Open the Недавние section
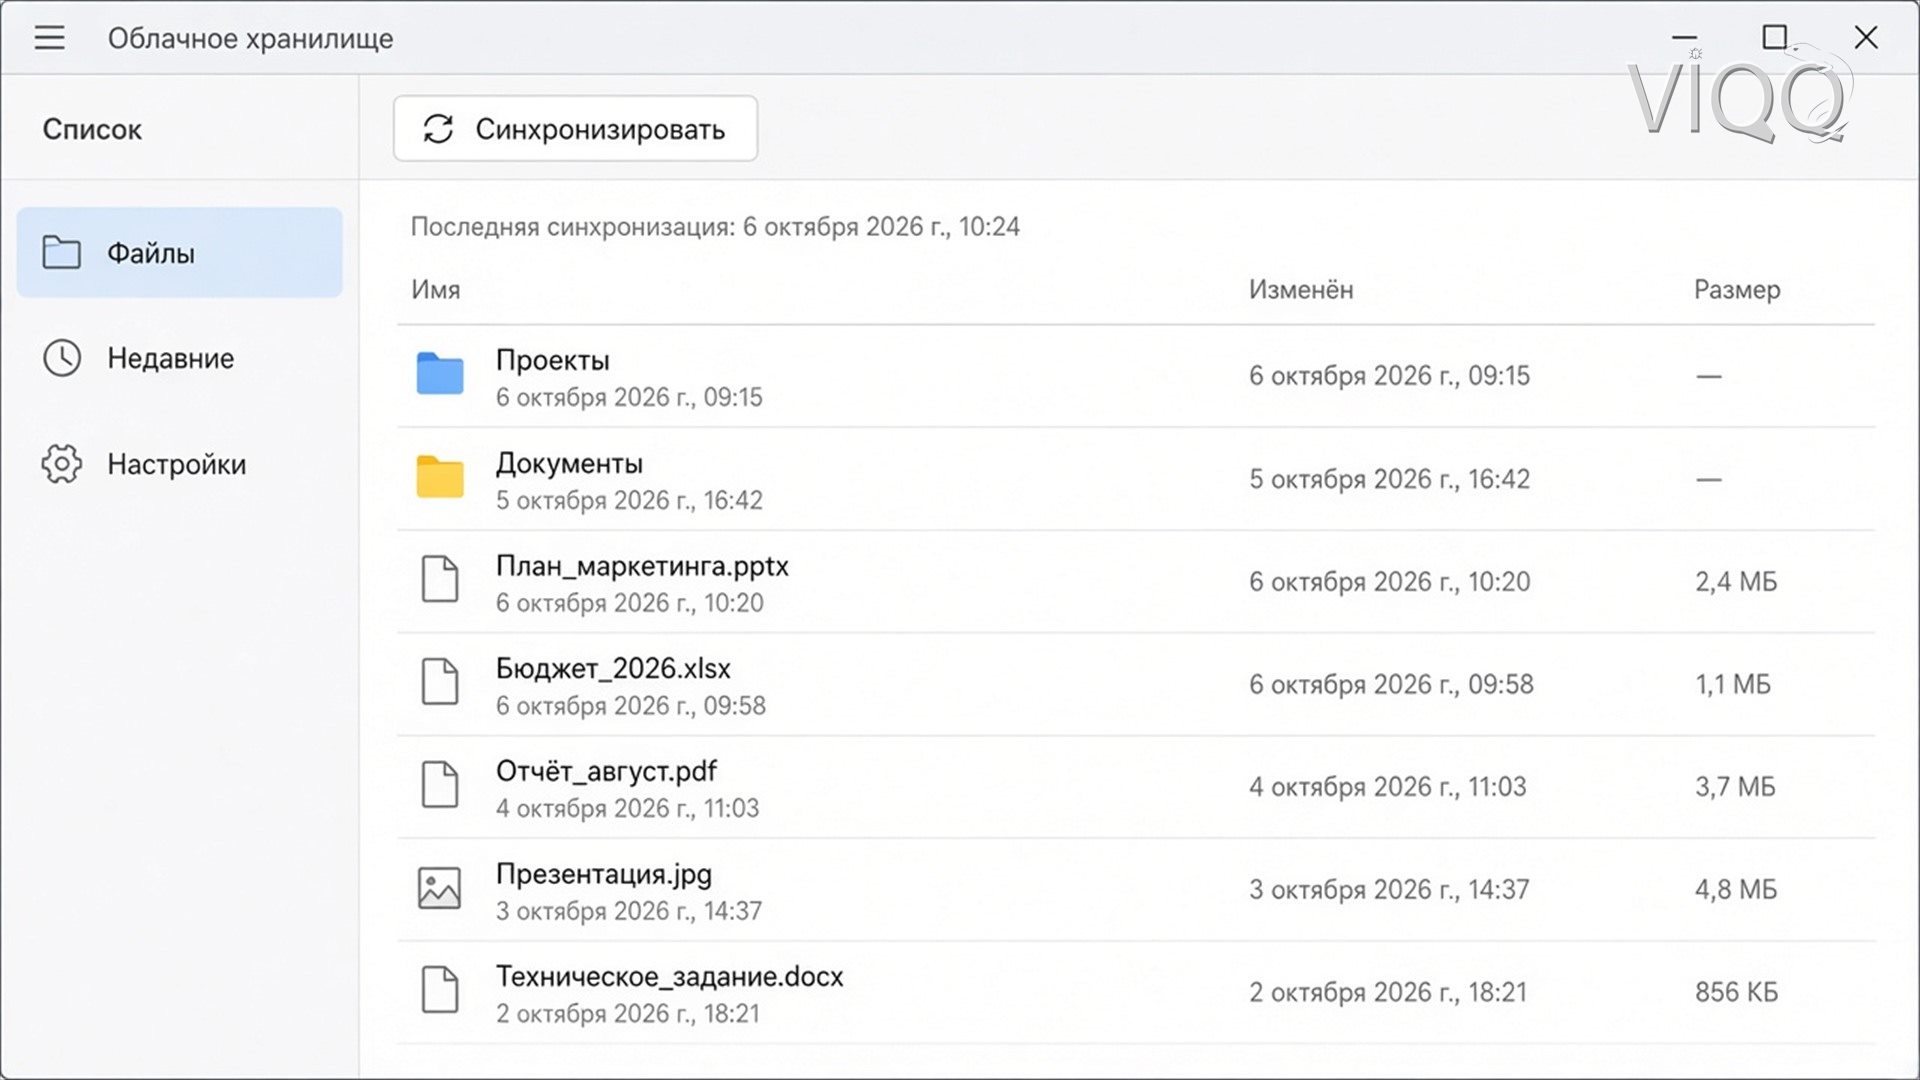This screenshot has height=1080, width=1920. click(x=180, y=358)
